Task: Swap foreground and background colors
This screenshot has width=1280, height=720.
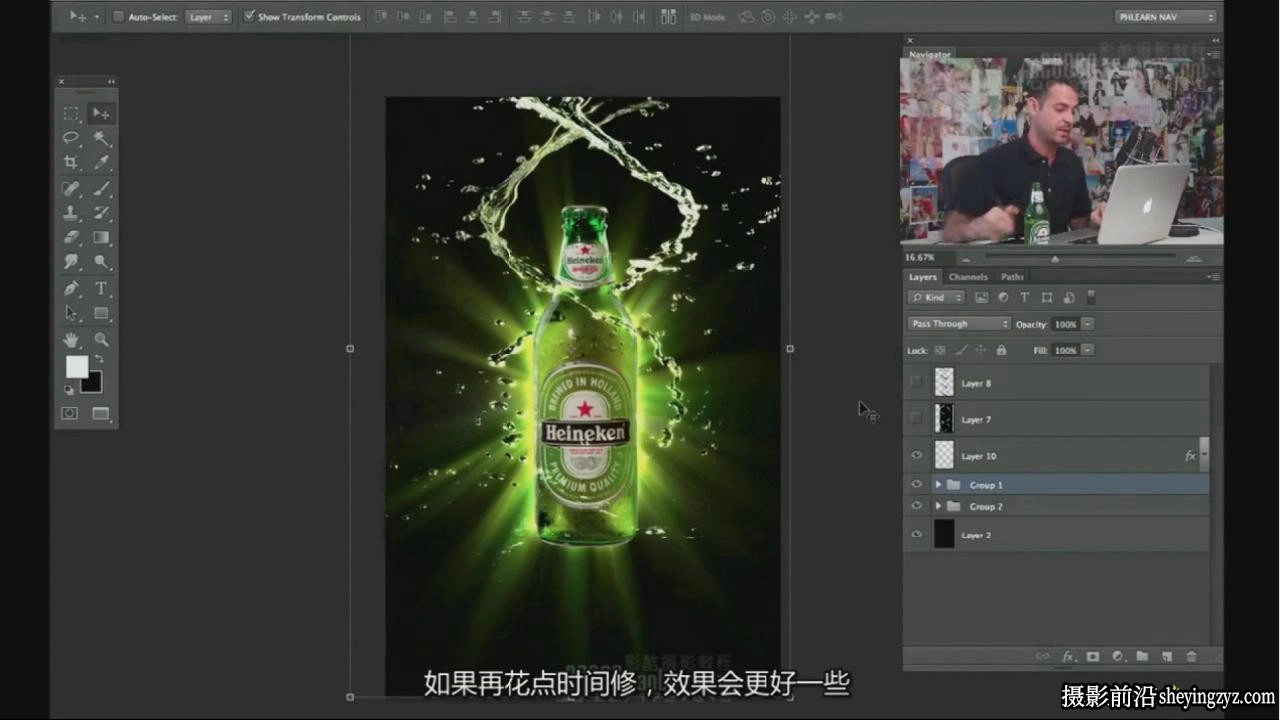Action: (x=98, y=359)
